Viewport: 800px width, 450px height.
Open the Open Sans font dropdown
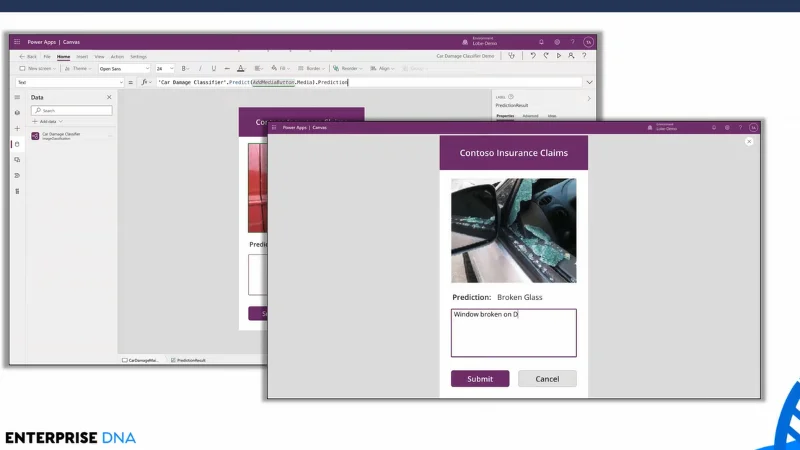pyautogui.click(x=124, y=68)
